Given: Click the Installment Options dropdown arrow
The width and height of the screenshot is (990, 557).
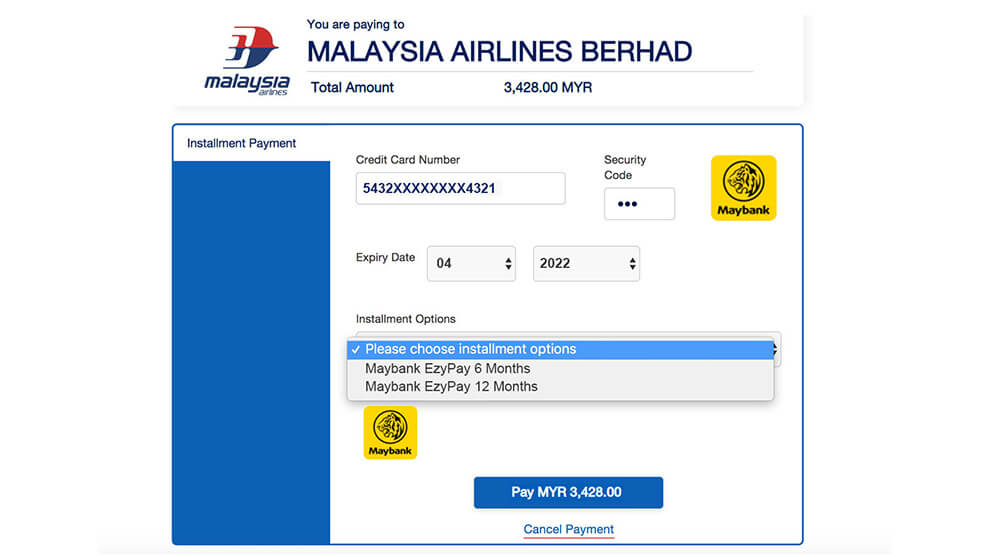Looking at the screenshot, I should [x=777, y=349].
